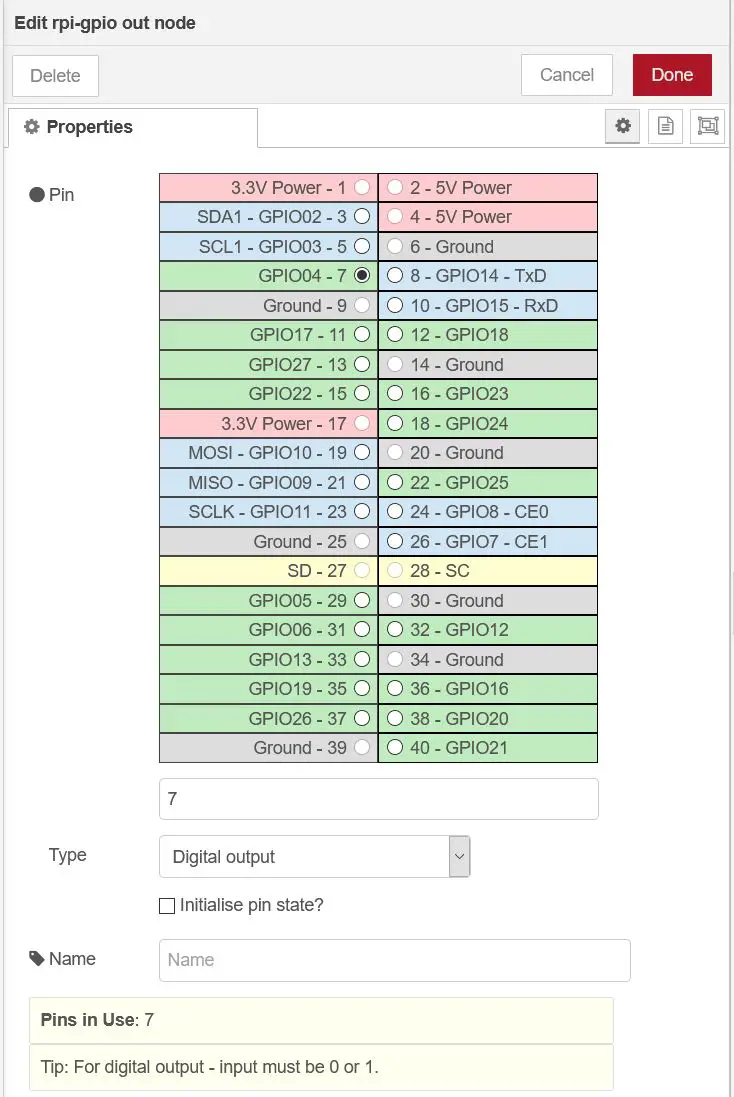Click the Pin label circle icon
This screenshot has width=734, height=1097.
point(37,195)
